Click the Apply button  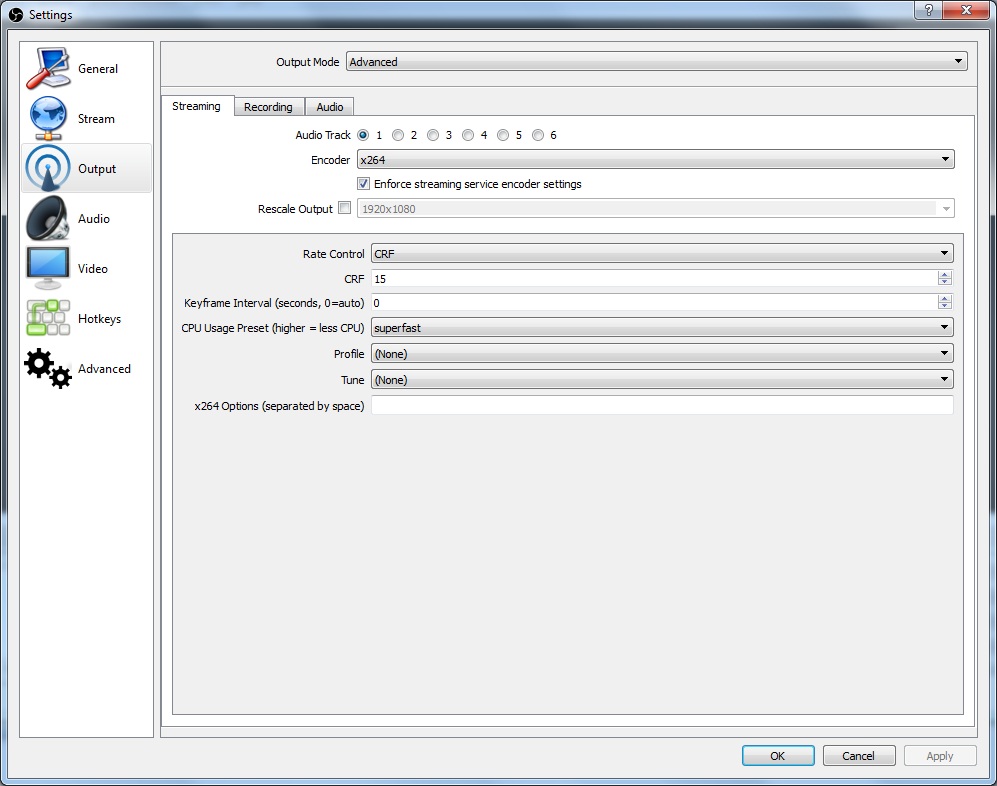tap(939, 755)
